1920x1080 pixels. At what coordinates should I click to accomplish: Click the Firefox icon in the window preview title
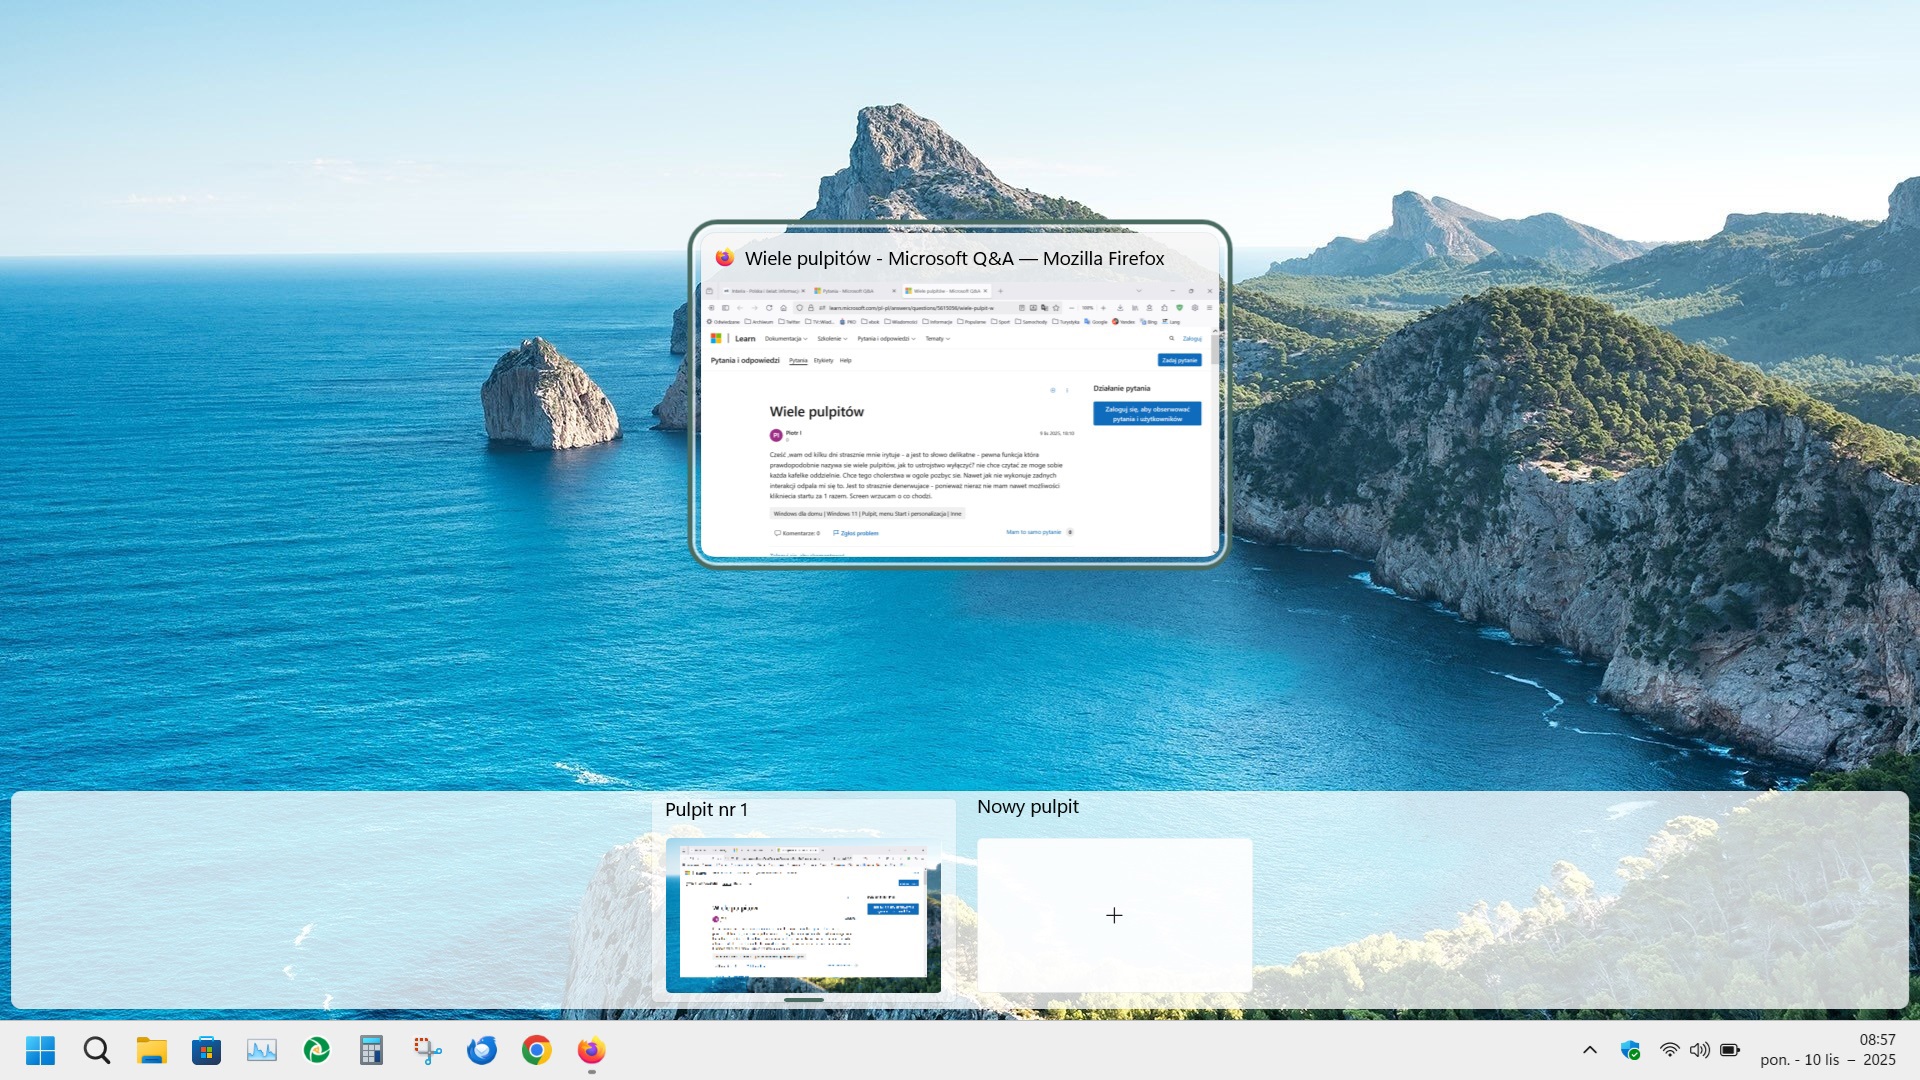pos(724,258)
